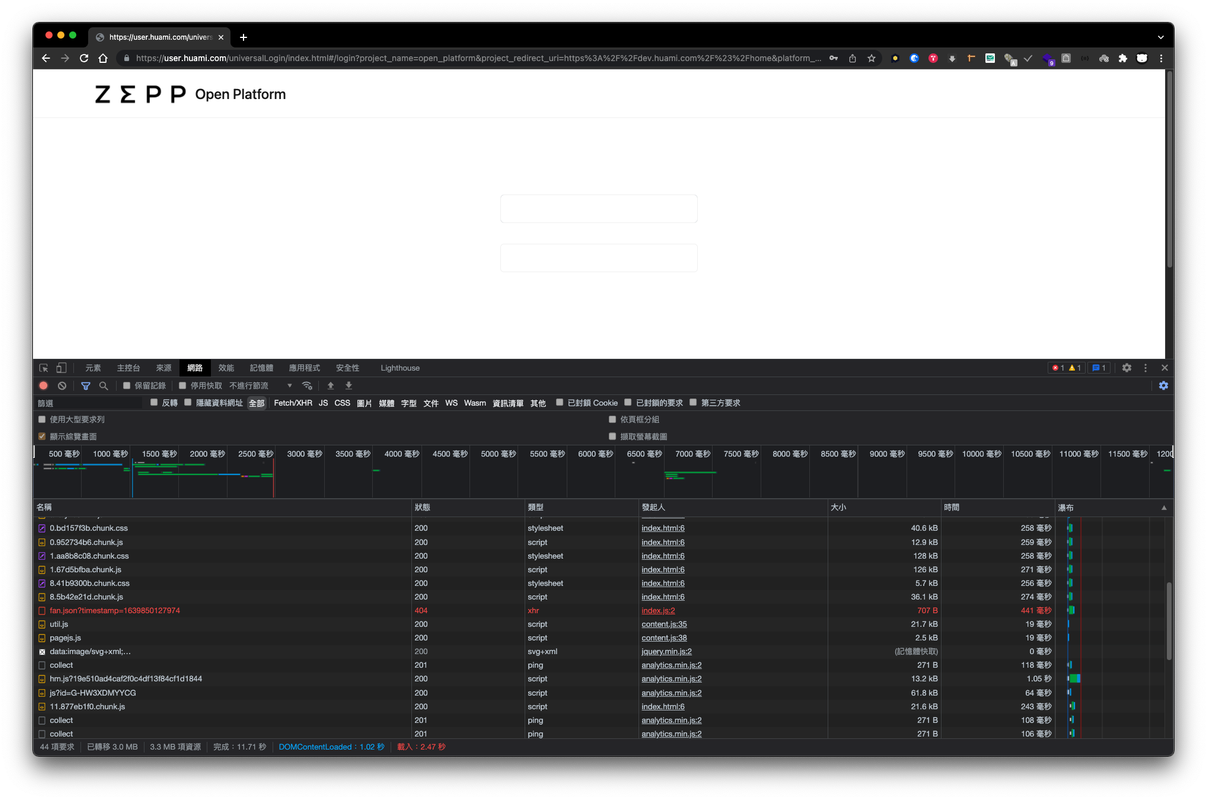This screenshot has width=1207, height=800.
Task: Open the Chrome three-dot menu
Action: point(1161,59)
